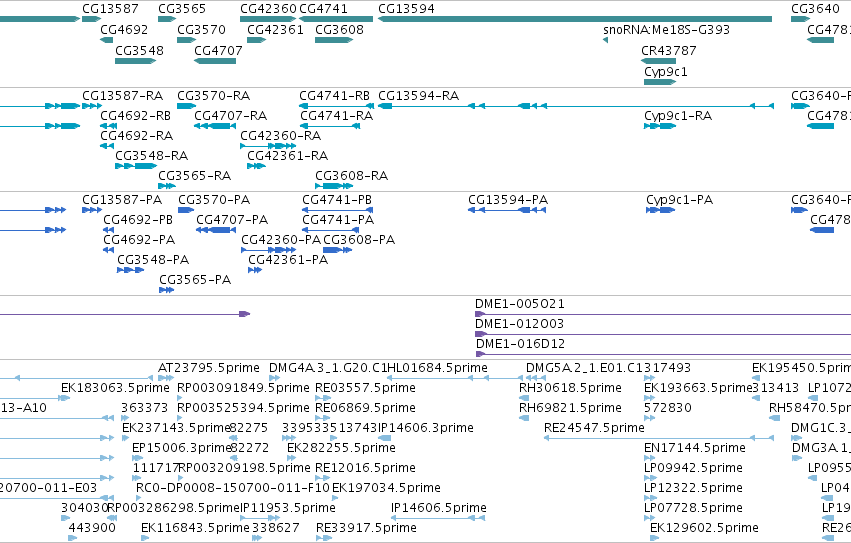851x543 pixels.
Task: Select the CG4707-RA transcript glyph
Action: pos(215,126)
